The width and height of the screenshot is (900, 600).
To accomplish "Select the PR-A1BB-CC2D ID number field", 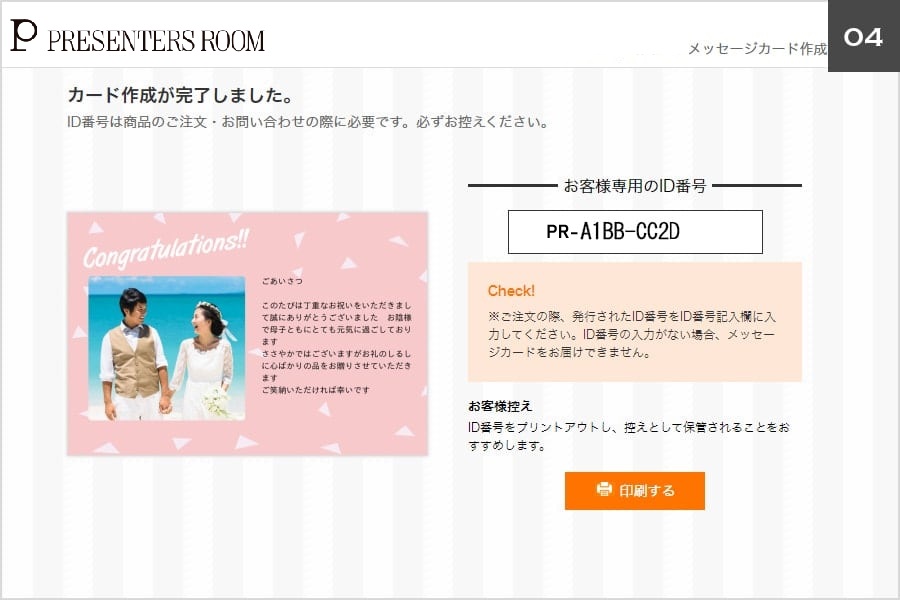I will coord(635,232).
